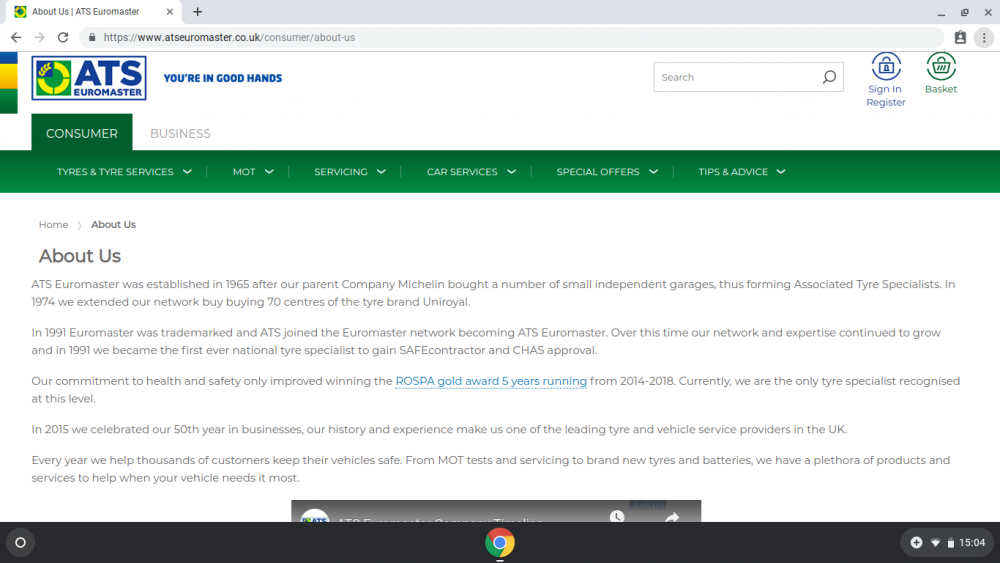Click the video share arrow icon
Viewport: 1000px width, 563px height.
click(672, 517)
